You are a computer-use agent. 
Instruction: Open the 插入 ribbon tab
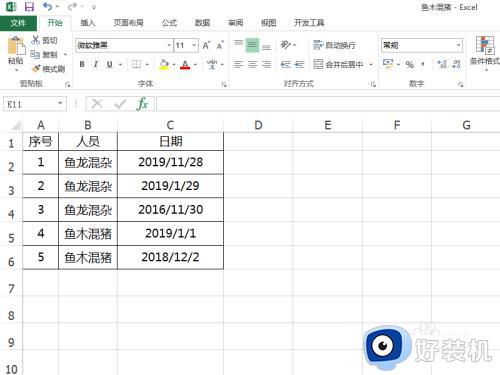tap(88, 23)
